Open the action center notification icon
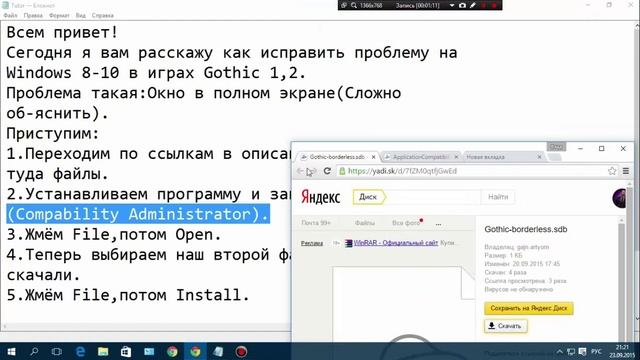Image resolution: width=640 pixels, height=360 pixels. 582,352
